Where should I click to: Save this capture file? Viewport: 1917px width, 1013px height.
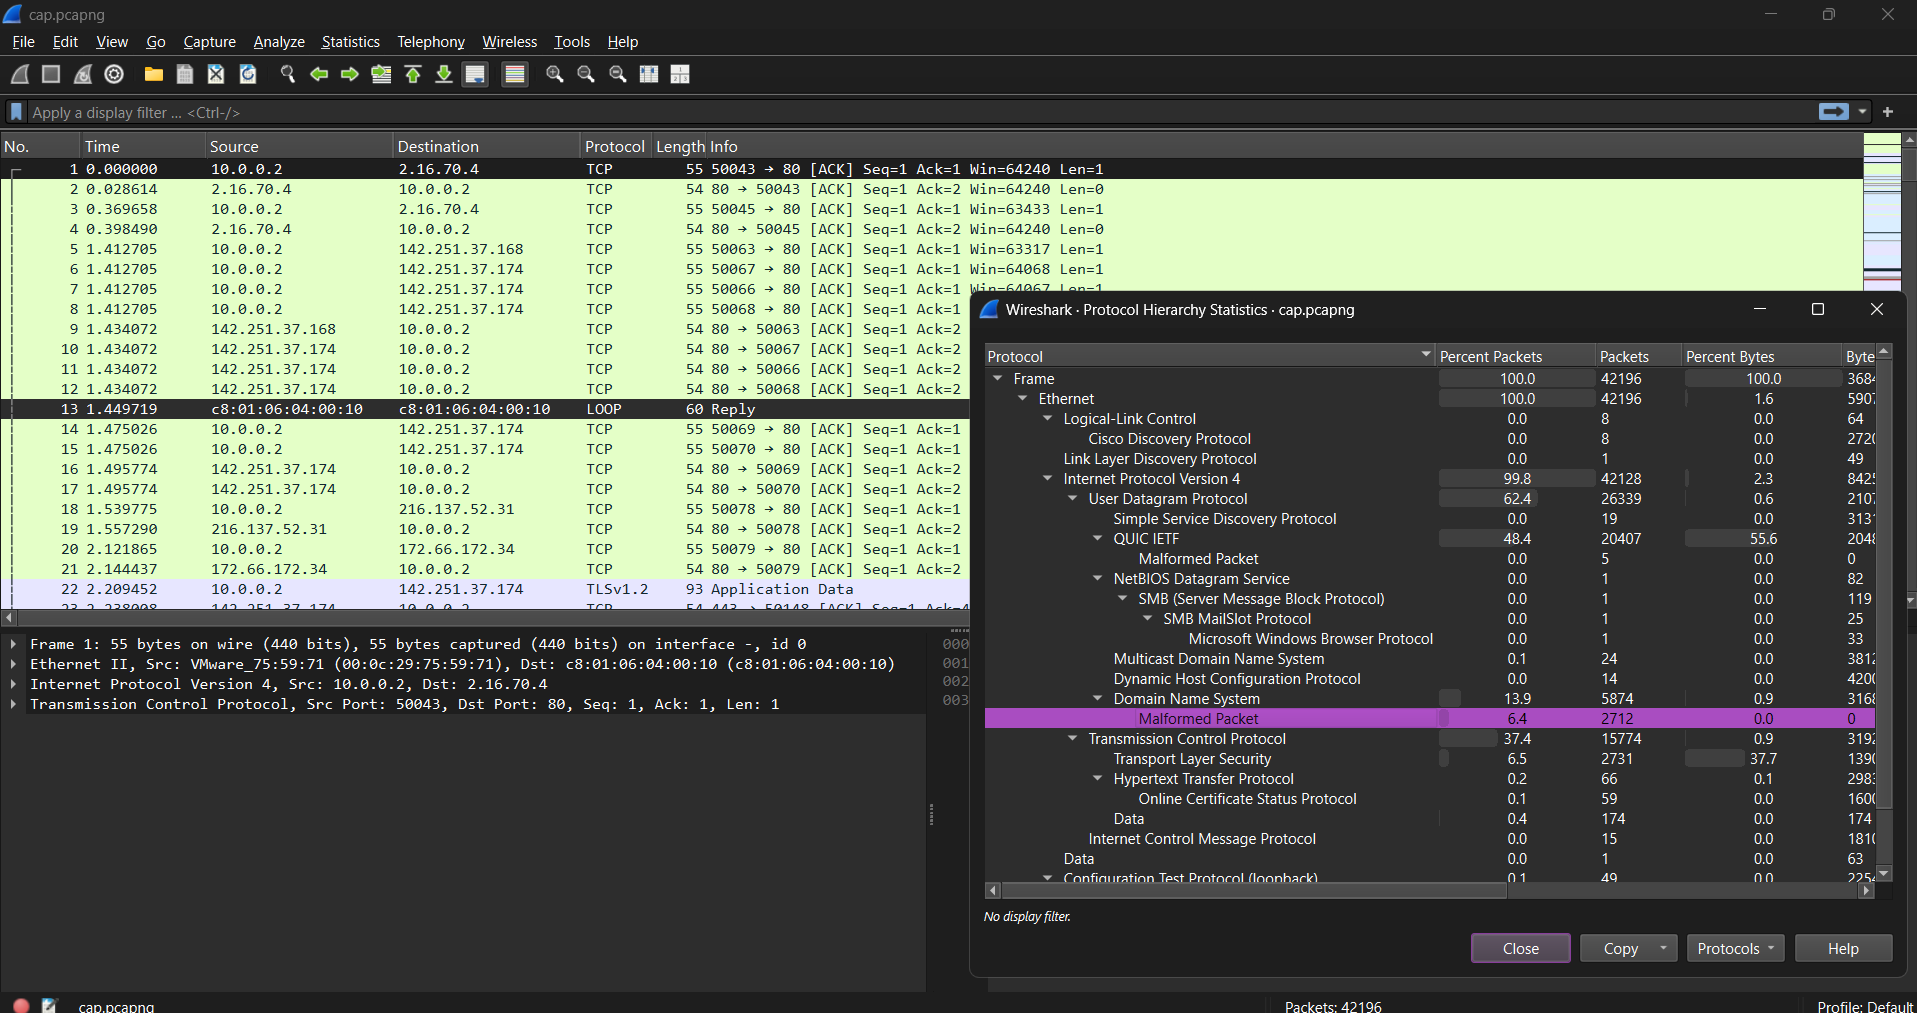(184, 74)
